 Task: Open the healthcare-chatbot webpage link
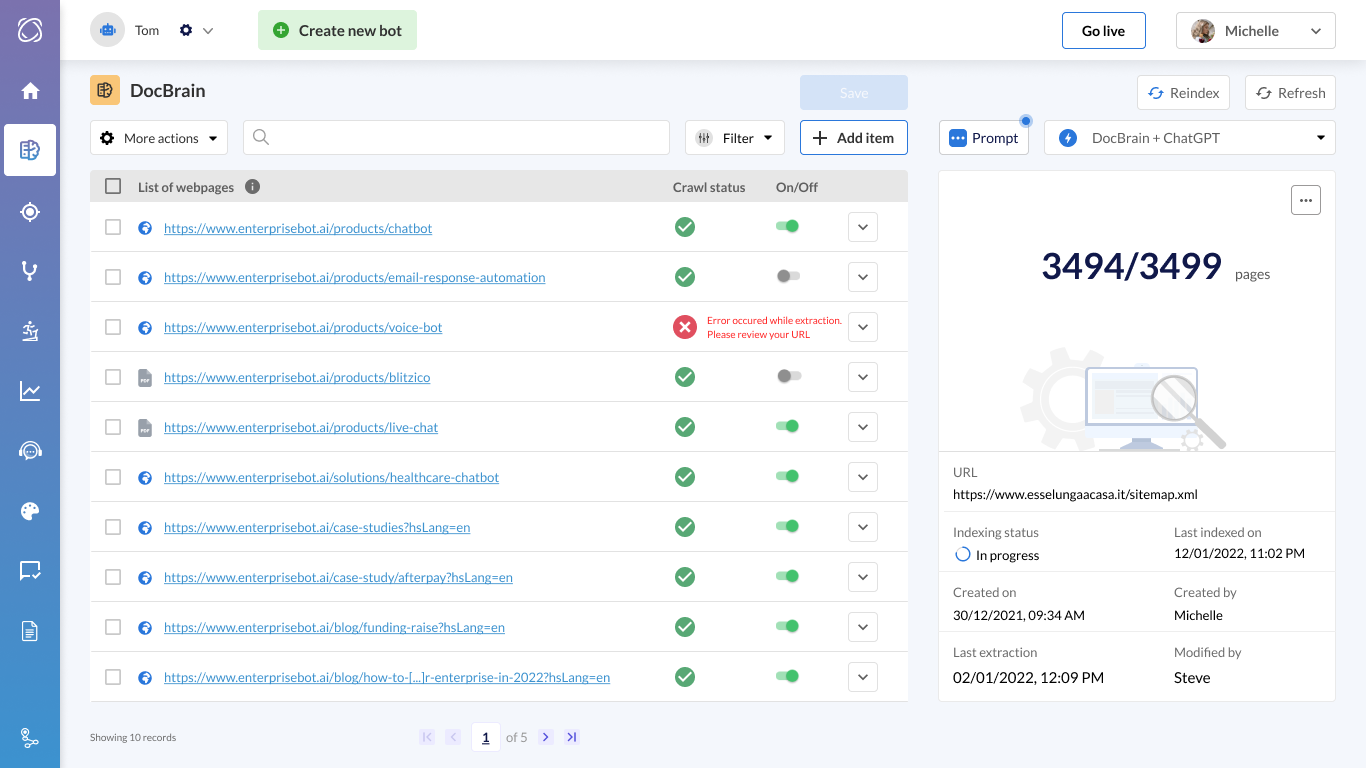(332, 477)
